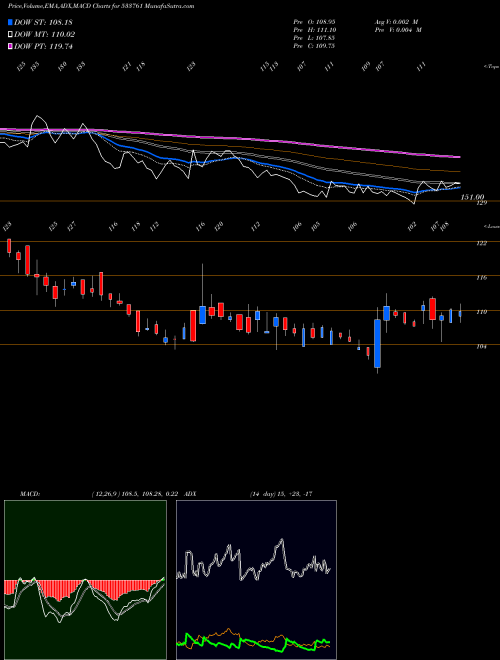This screenshot has height=660, width=500.
Task: Select the 'DOW PT: 119.74' legend text
Action: pyautogui.click(x=43, y=46)
